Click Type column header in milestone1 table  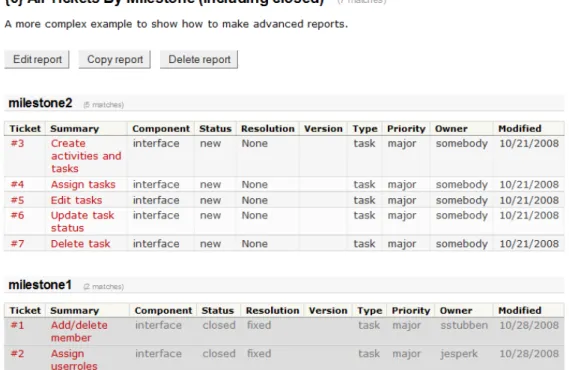(370, 311)
